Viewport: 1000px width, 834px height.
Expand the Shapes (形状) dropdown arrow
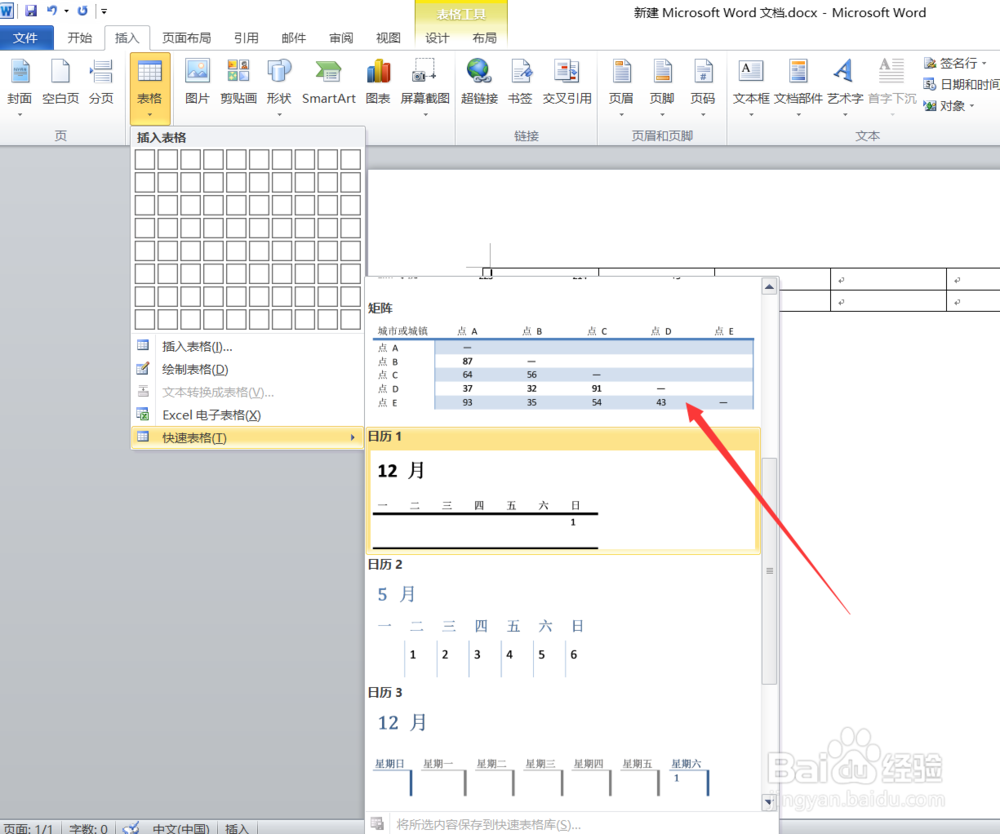(x=279, y=115)
